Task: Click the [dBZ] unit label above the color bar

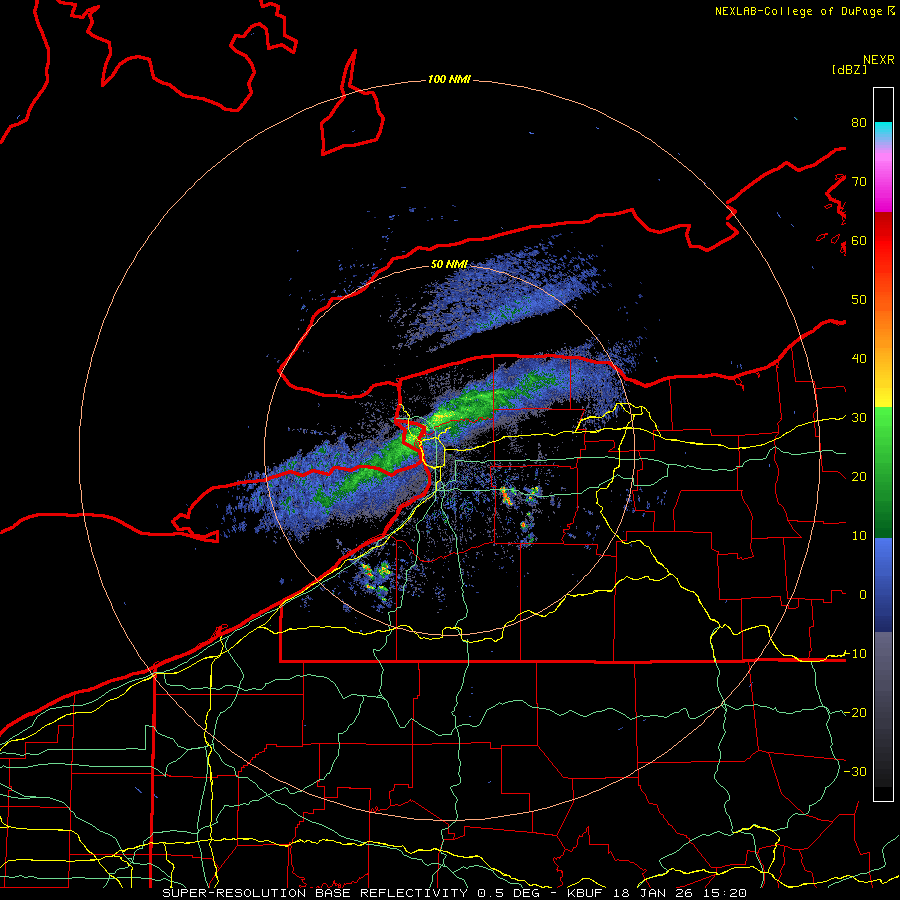Action: coord(849,69)
